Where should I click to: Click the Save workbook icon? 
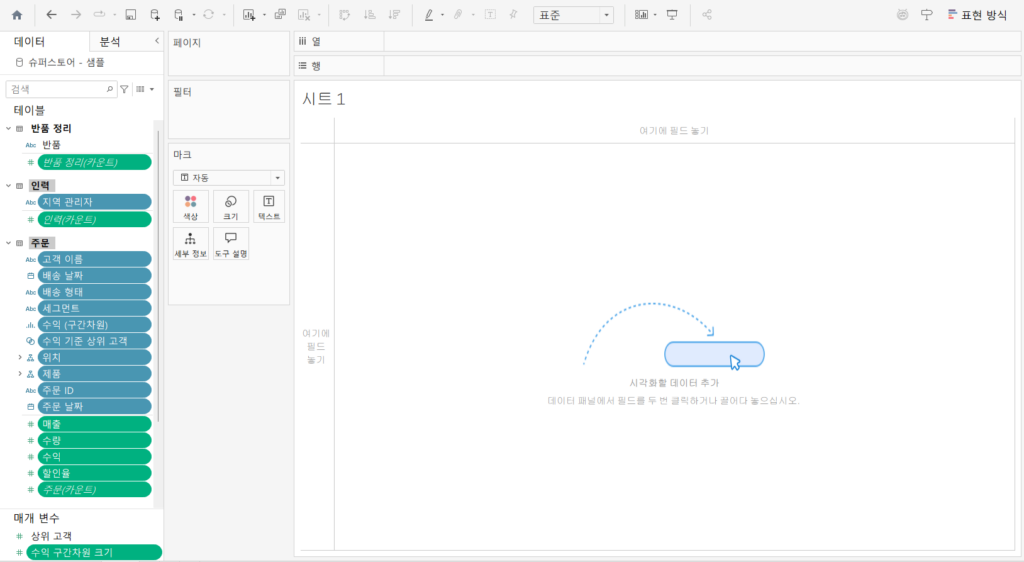tap(130, 15)
